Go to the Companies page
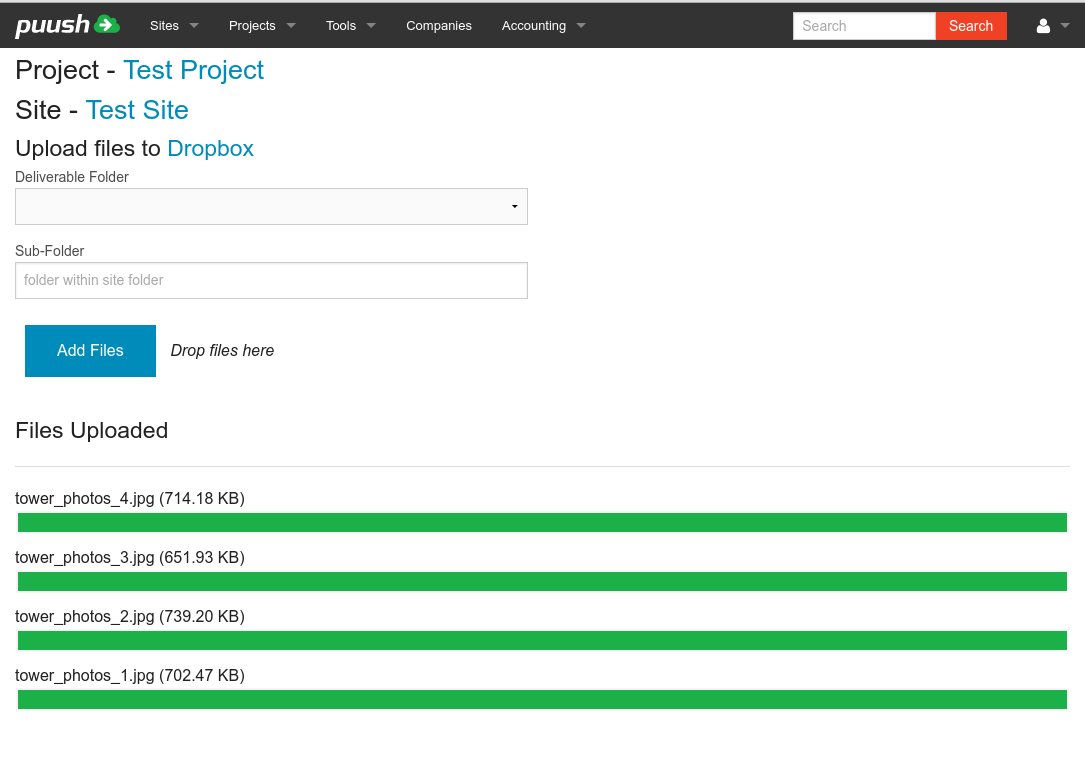This screenshot has width=1085, height=757. pos(439,26)
